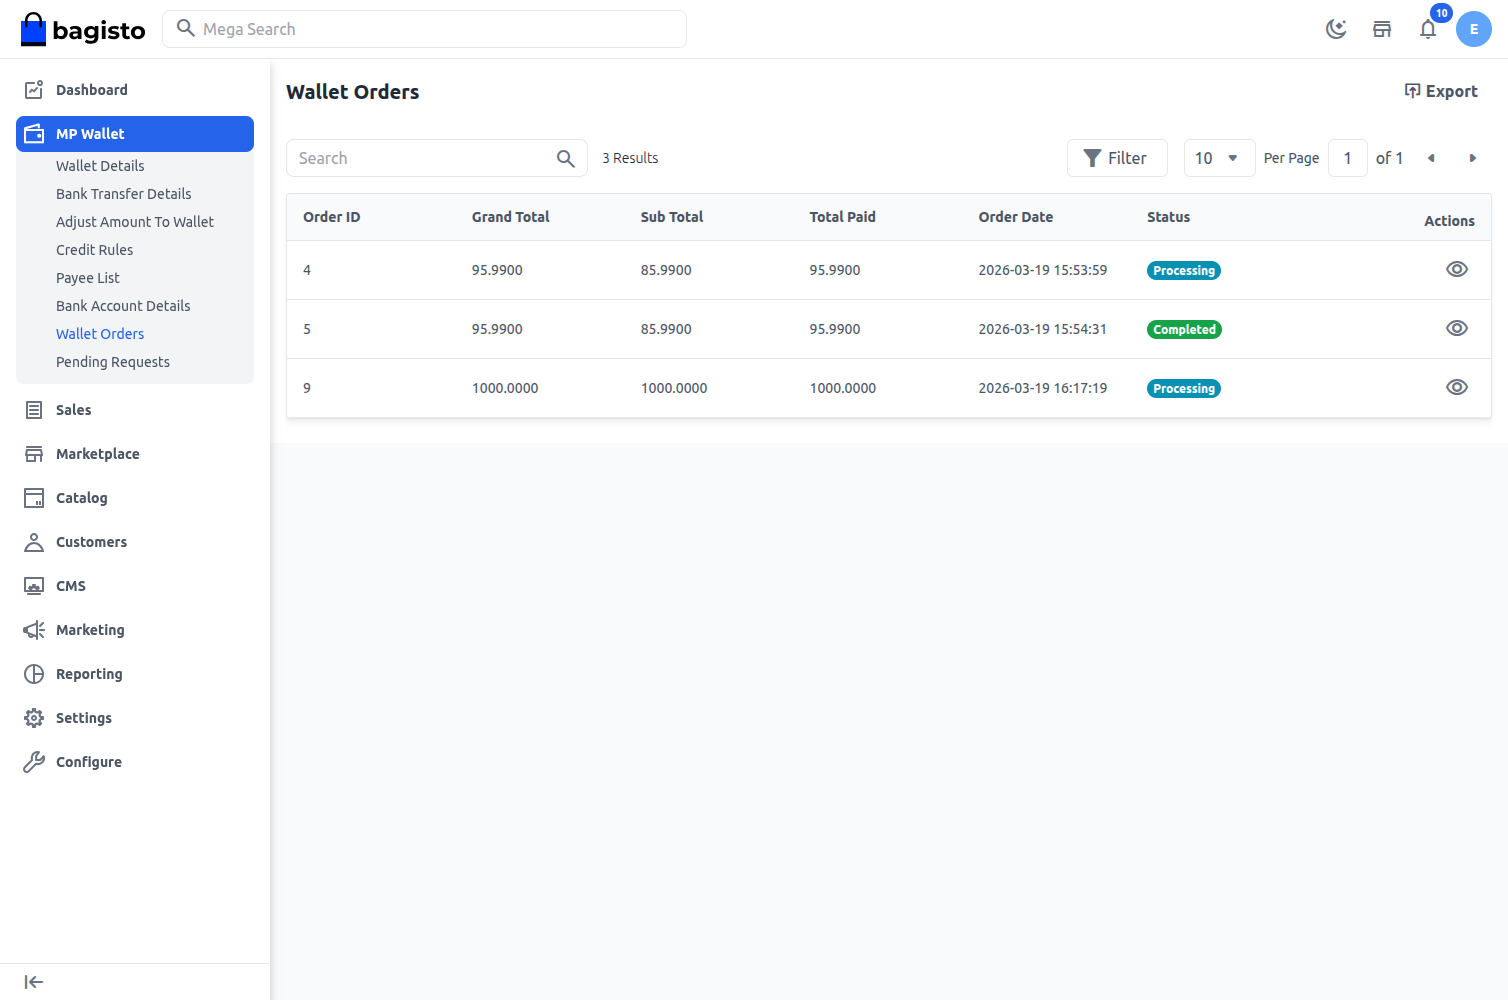Open the Filter panel
The image size is (1508, 1000).
coord(1117,157)
